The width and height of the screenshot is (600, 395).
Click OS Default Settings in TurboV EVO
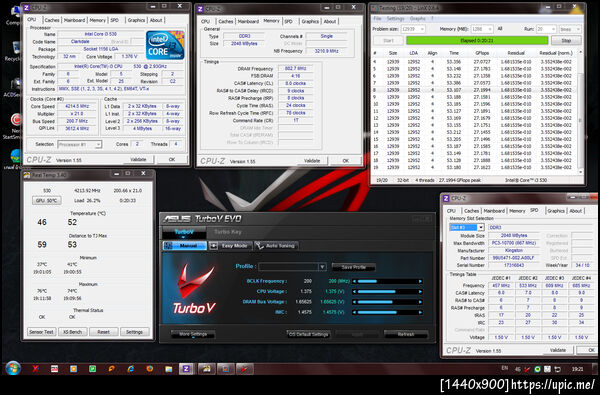coord(308,334)
